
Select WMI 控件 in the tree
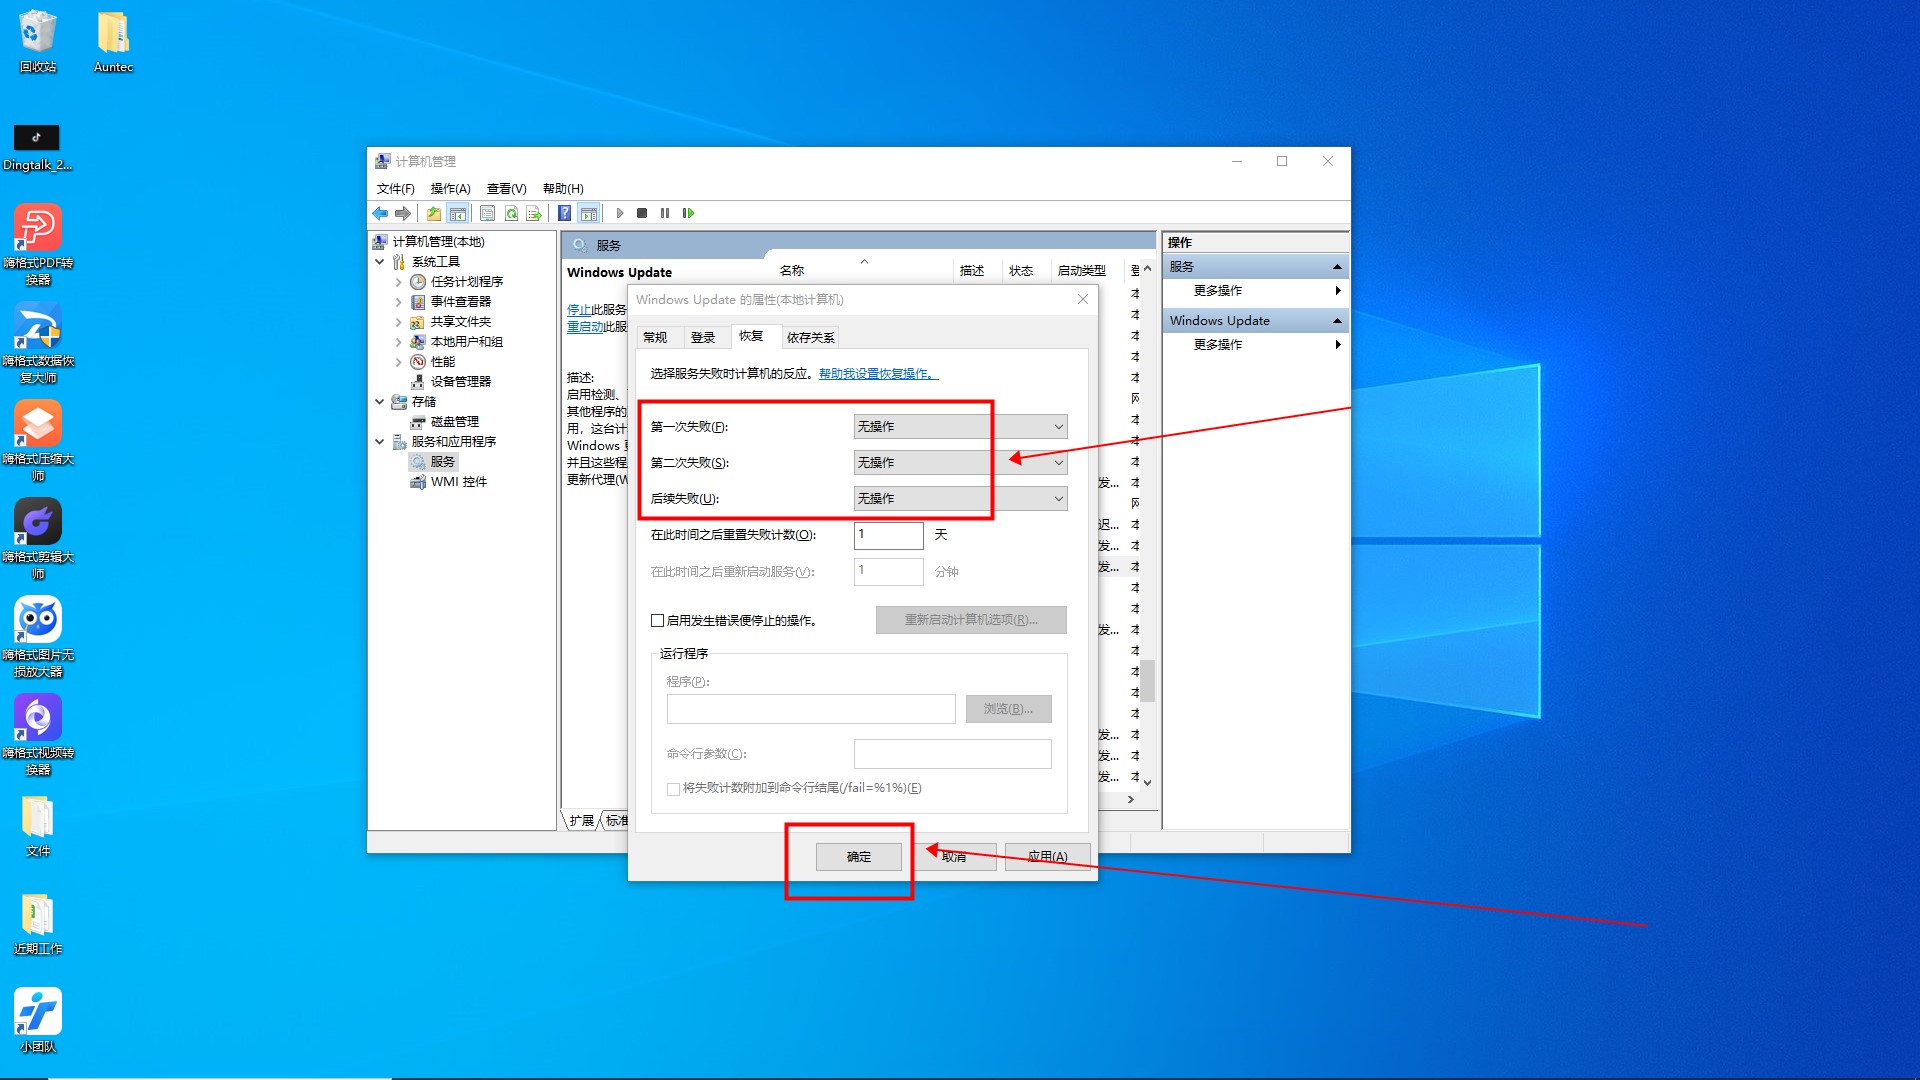coord(459,482)
